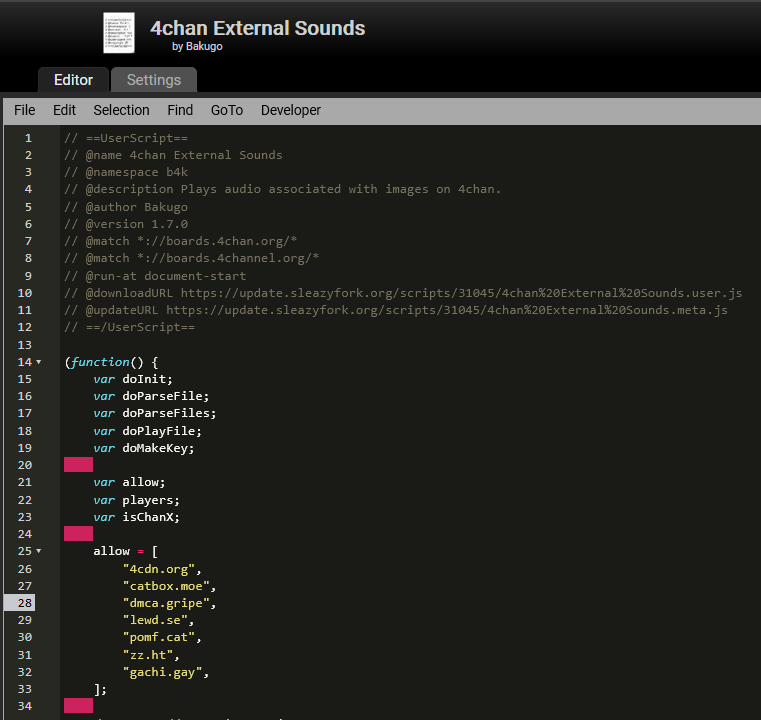Click the function keyword on line 14
This screenshot has width=761, height=720.
100,362
